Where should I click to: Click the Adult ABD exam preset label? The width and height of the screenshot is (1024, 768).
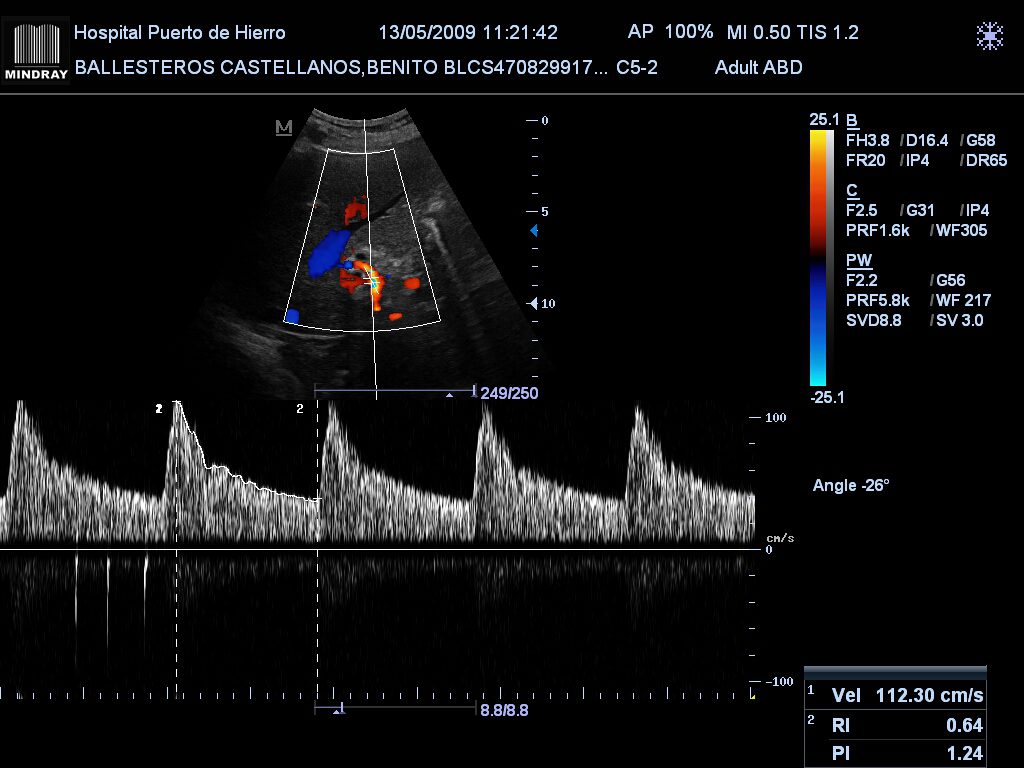[758, 68]
